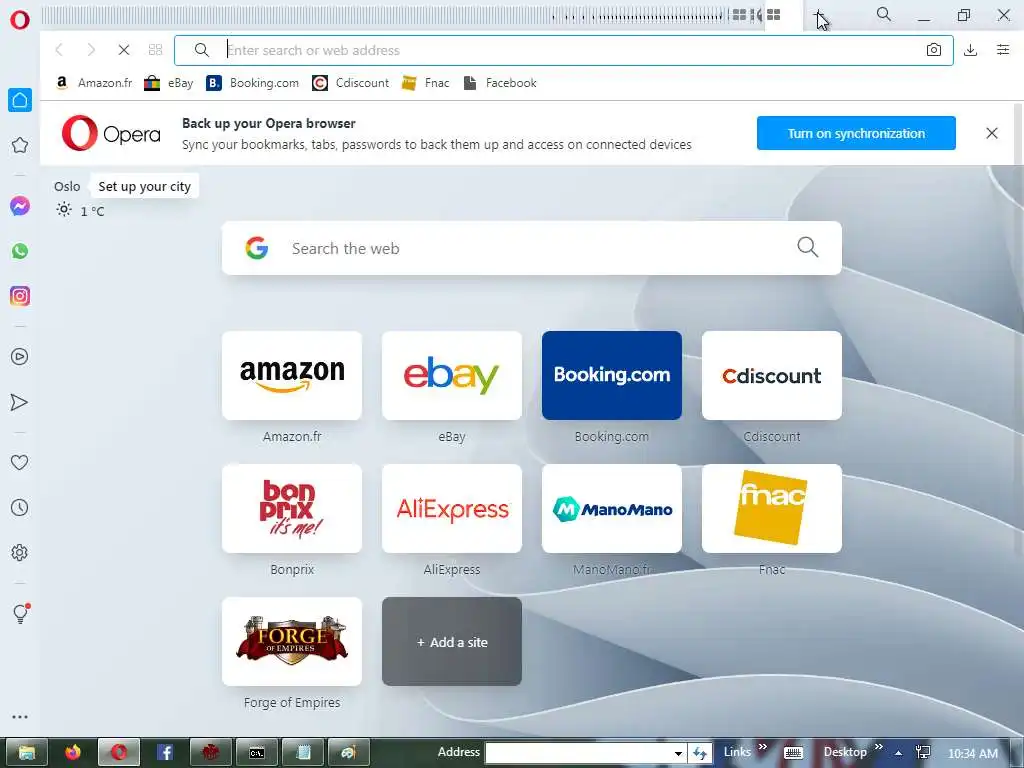
Task: Open Settings gear icon in sidebar
Action: pyautogui.click(x=20, y=552)
